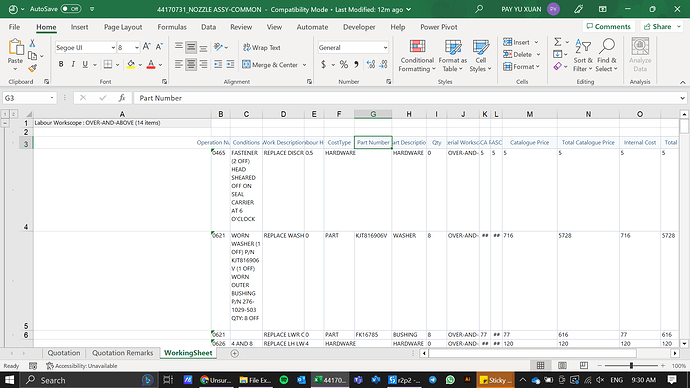This screenshot has height=388, width=690.
Task: Apply the Borders icon
Action: (108, 65)
